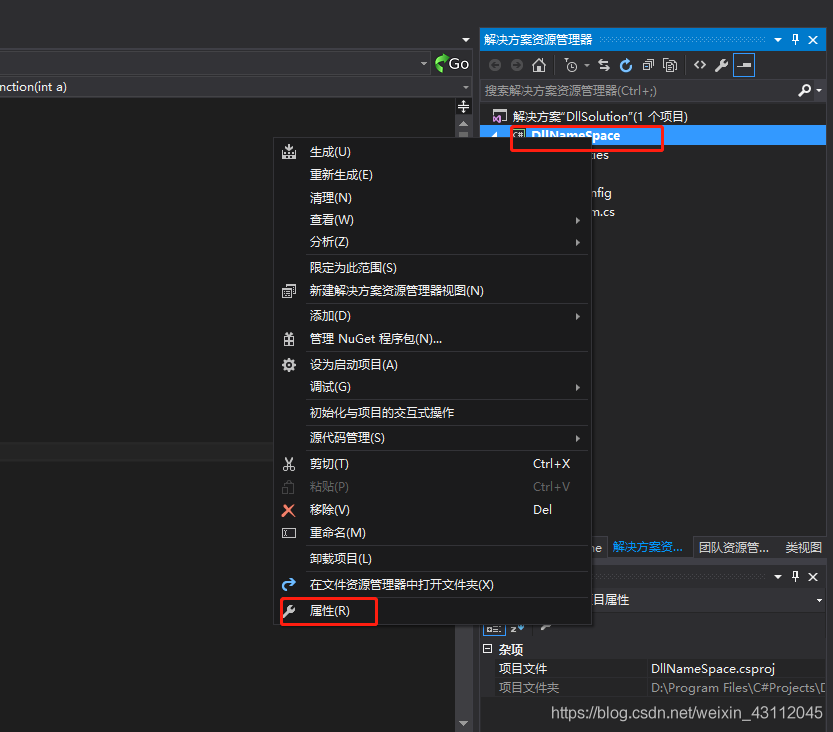
Task: Toggle the Preview Selected Items button
Action: [x=743, y=65]
